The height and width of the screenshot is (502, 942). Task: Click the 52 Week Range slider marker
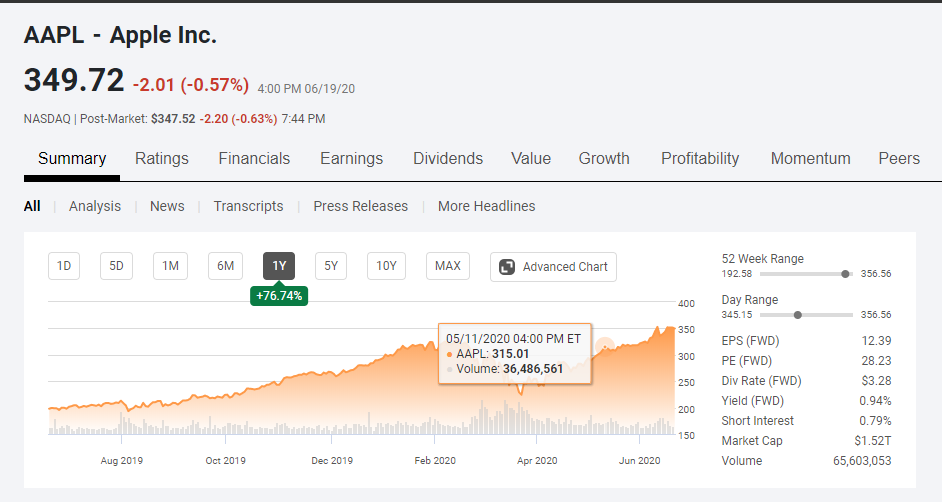(845, 274)
